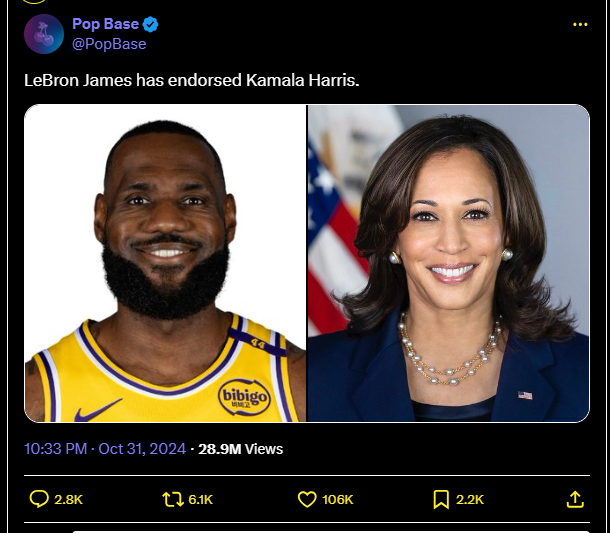Image resolution: width=610 pixels, height=533 pixels.
Task: Bookmark this post using the bookmark icon
Action: 441,499
